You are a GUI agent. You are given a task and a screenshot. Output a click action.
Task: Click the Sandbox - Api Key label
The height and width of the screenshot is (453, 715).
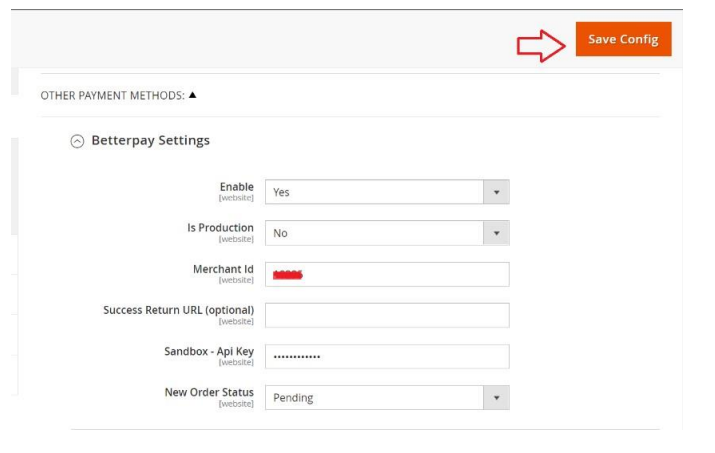[209, 351]
